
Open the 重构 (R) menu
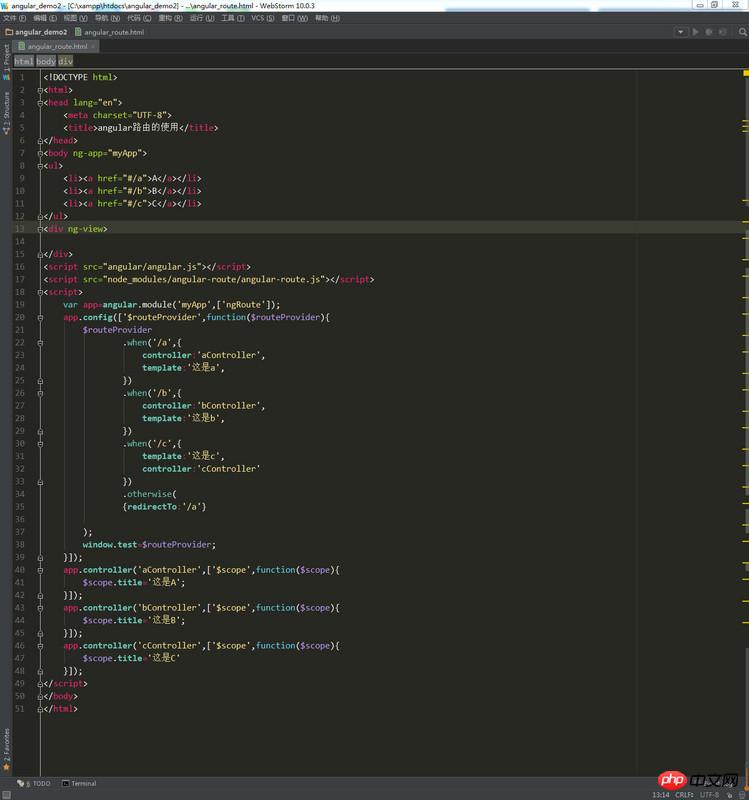point(170,18)
